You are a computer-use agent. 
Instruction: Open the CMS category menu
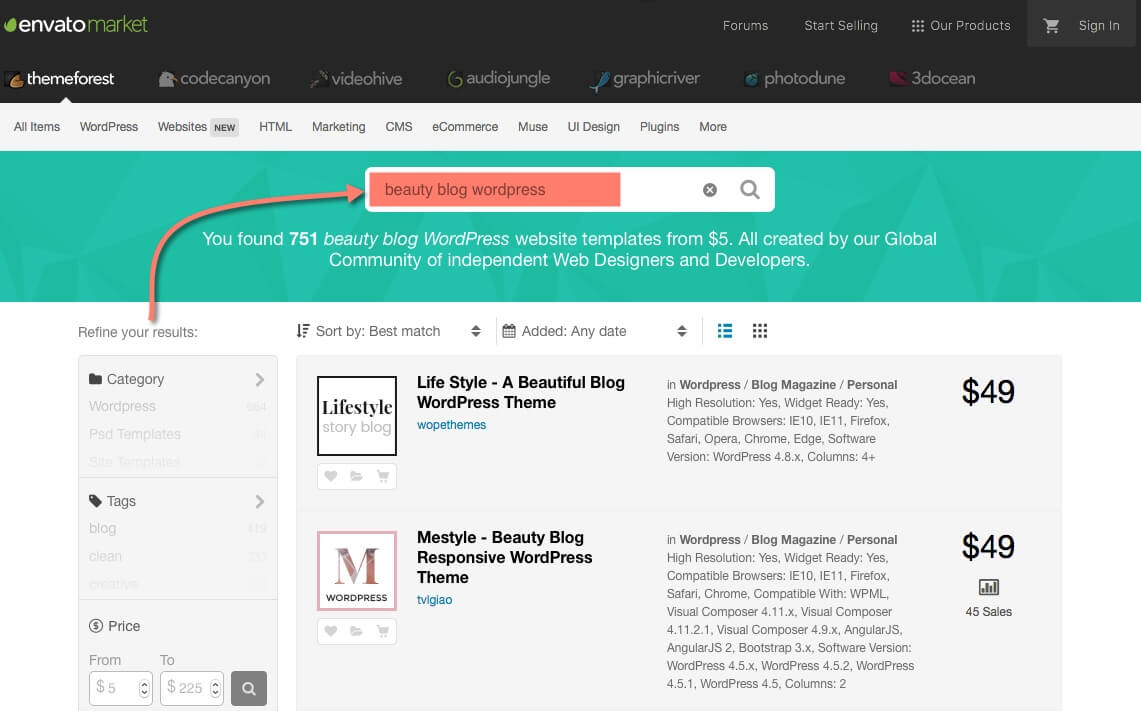point(399,127)
